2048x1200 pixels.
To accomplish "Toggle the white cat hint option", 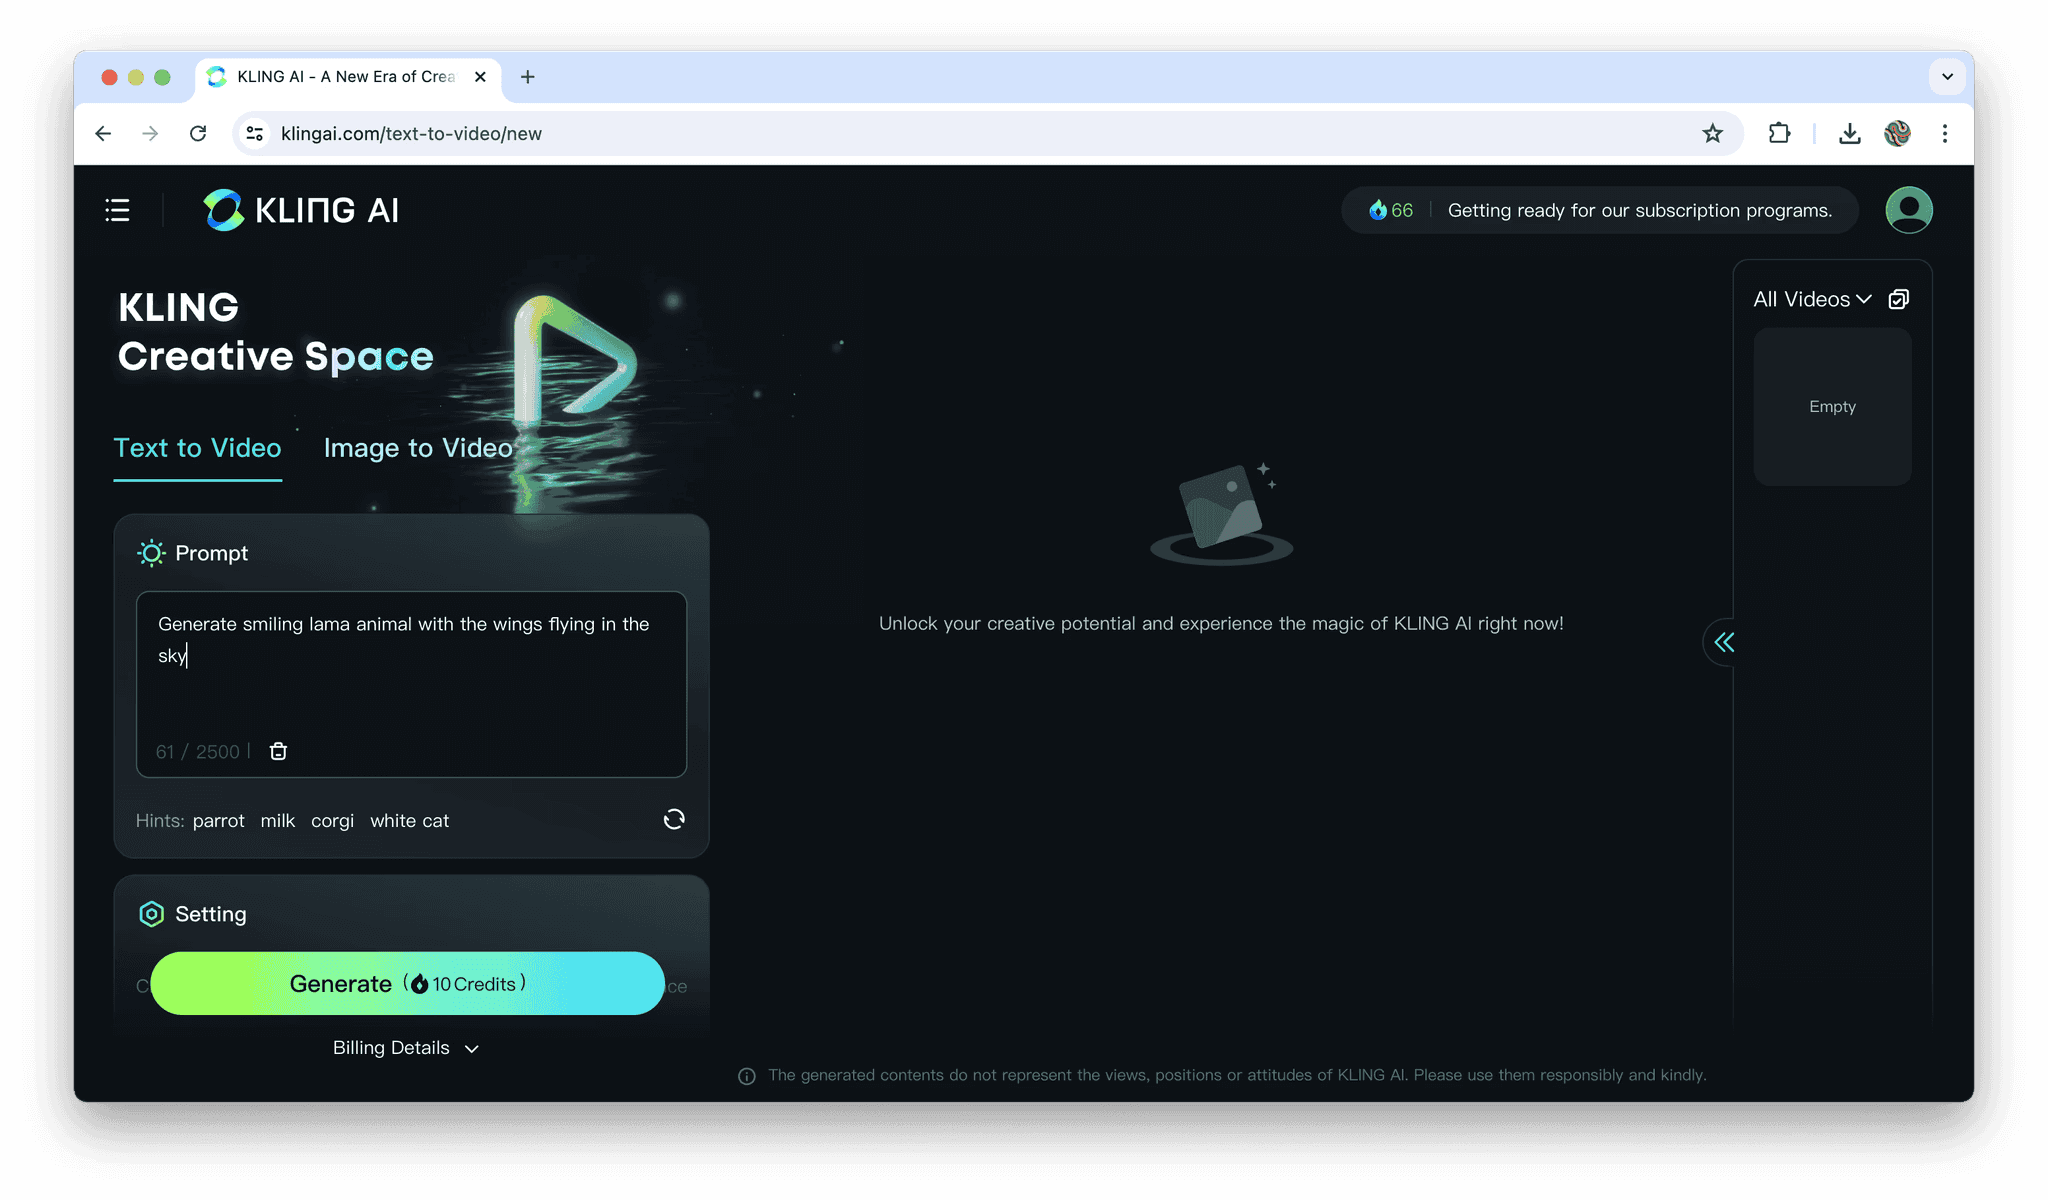I will click(x=410, y=820).
